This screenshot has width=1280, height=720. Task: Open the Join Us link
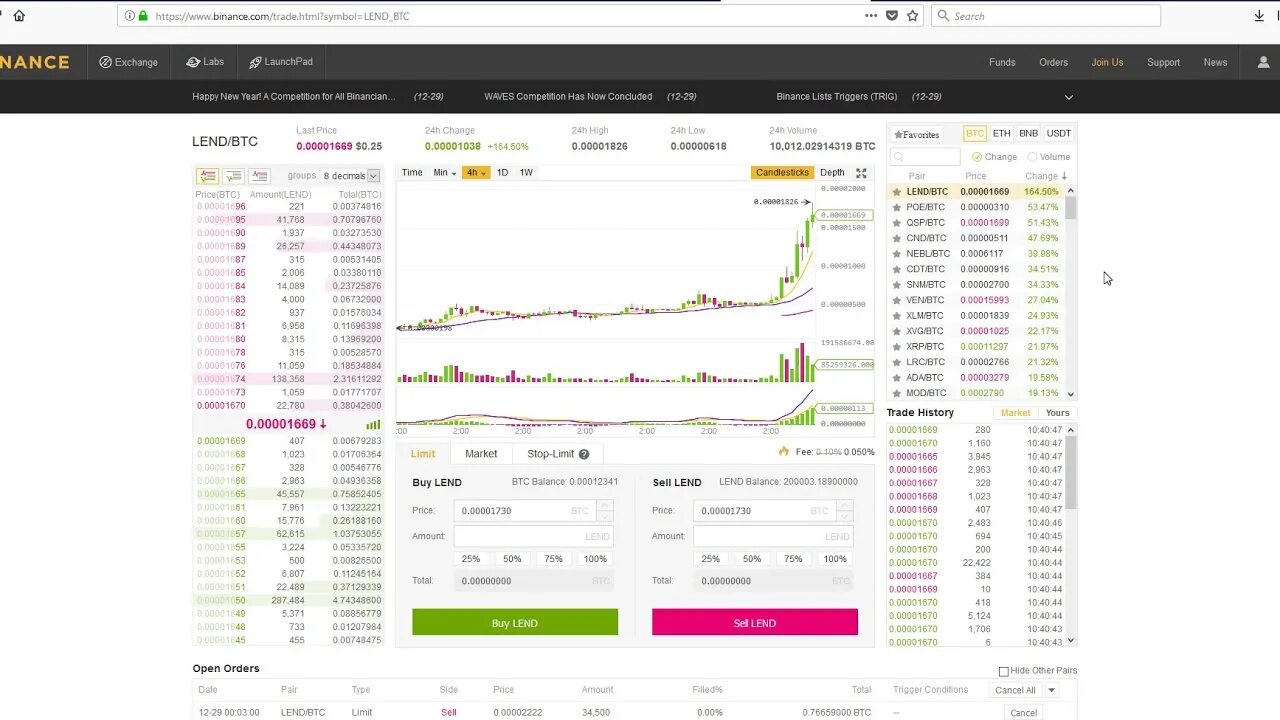(x=1107, y=62)
